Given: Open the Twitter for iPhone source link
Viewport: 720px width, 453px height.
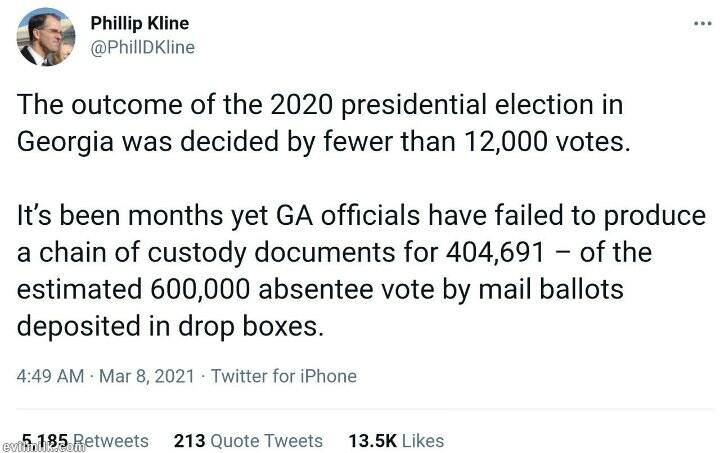Looking at the screenshot, I should click(x=285, y=376).
